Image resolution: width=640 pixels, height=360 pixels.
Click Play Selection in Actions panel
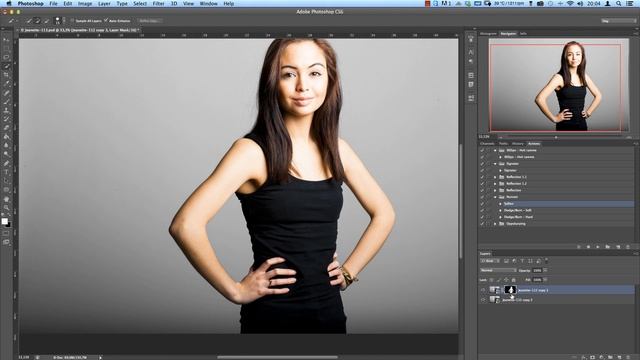(598, 247)
